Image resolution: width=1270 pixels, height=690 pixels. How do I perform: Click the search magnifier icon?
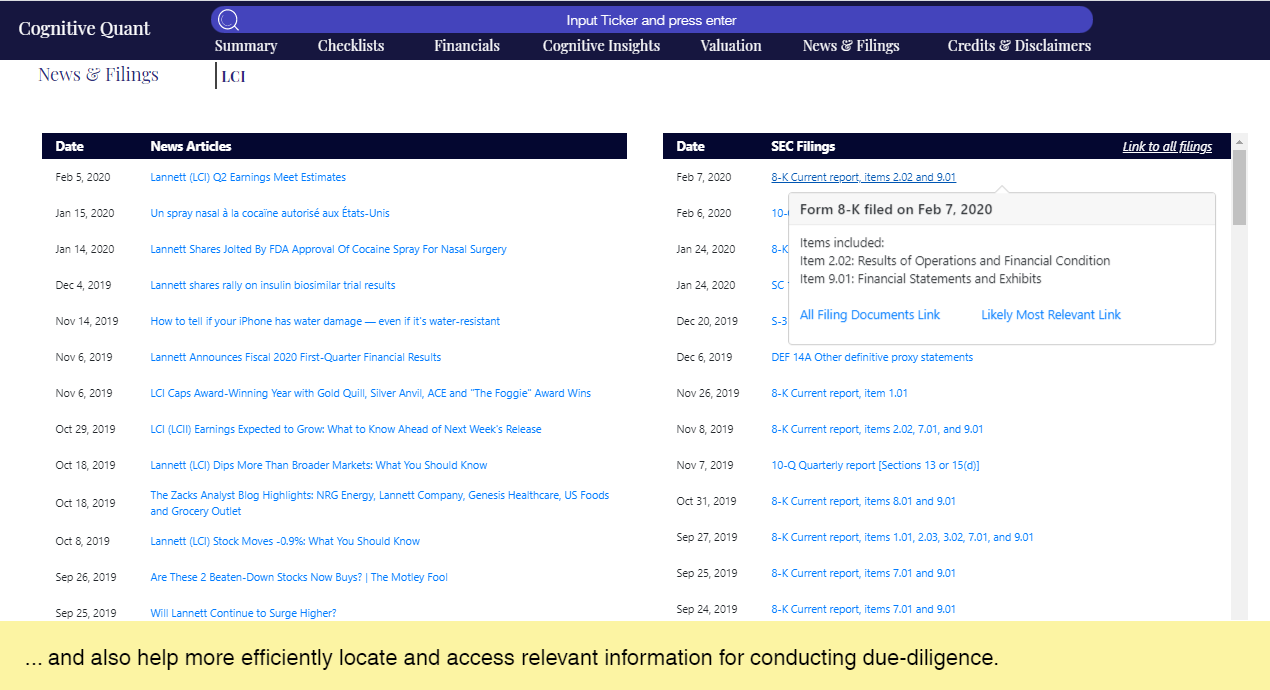(228, 18)
